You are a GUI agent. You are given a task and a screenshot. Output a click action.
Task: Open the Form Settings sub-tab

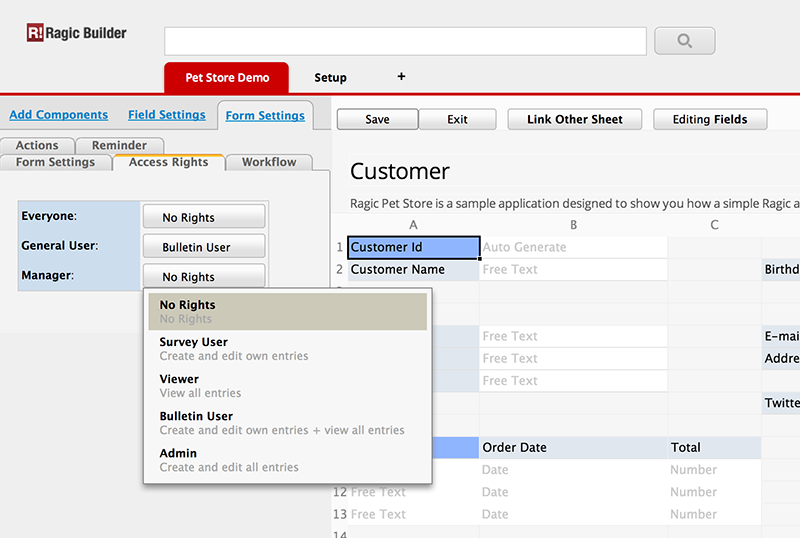pos(56,162)
